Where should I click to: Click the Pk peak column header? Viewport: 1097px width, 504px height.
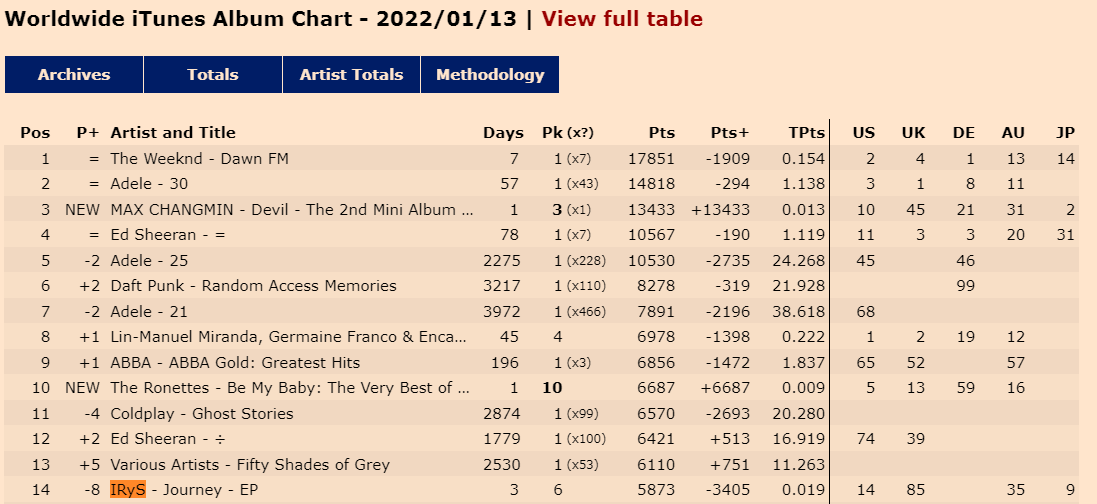[x=568, y=133]
